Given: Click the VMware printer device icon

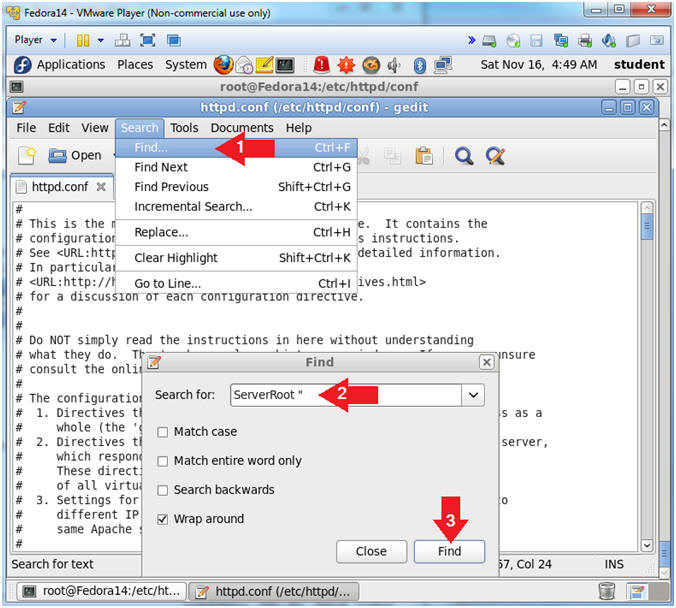Looking at the screenshot, I should click(x=585, y=41).
